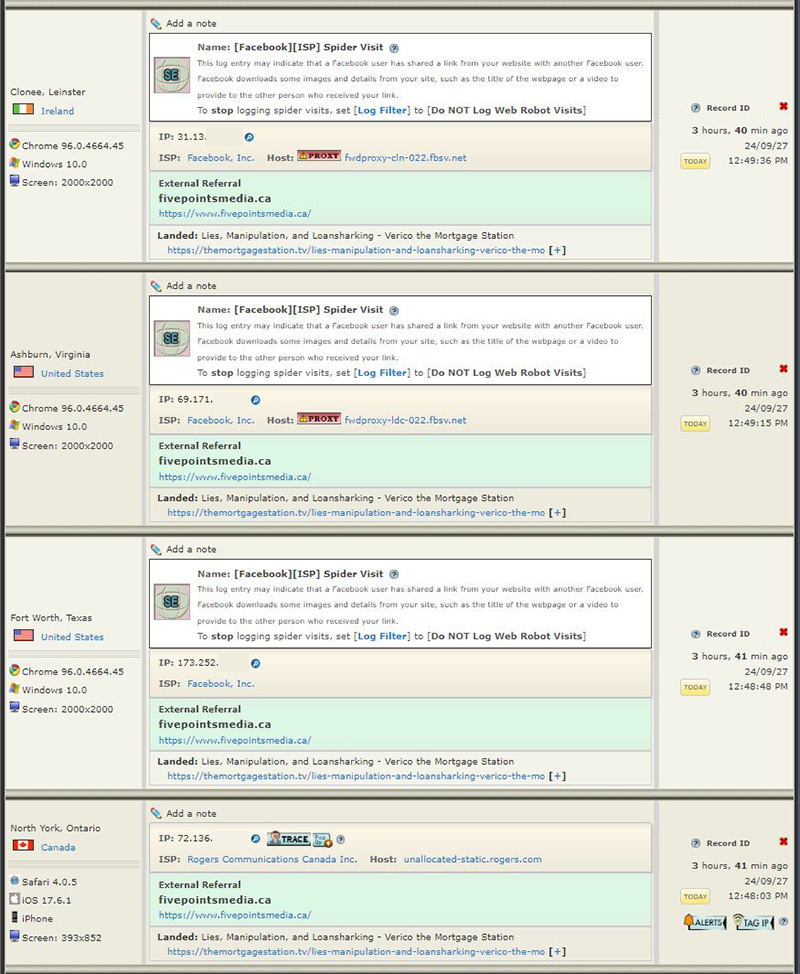Expand the landed URL in the Fort Worth entry
Image resolution: width=800 pixels, height=974 pixels.
557,776
